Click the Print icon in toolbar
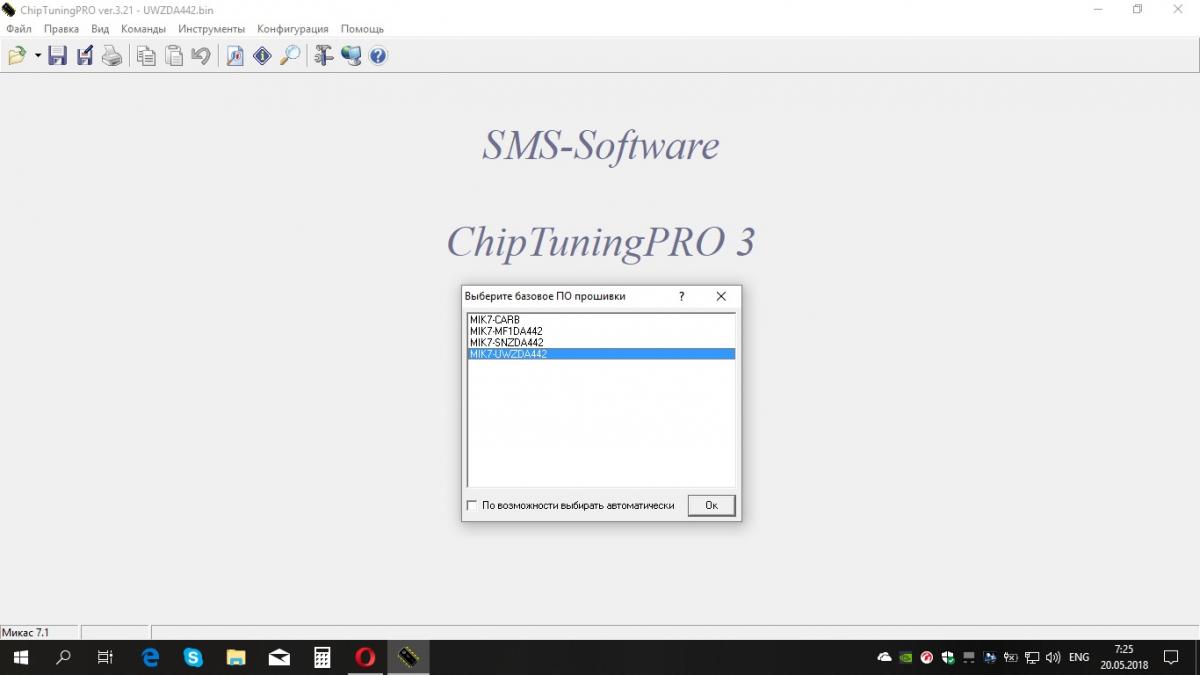The image size is (1200, 675). point(112,56)
